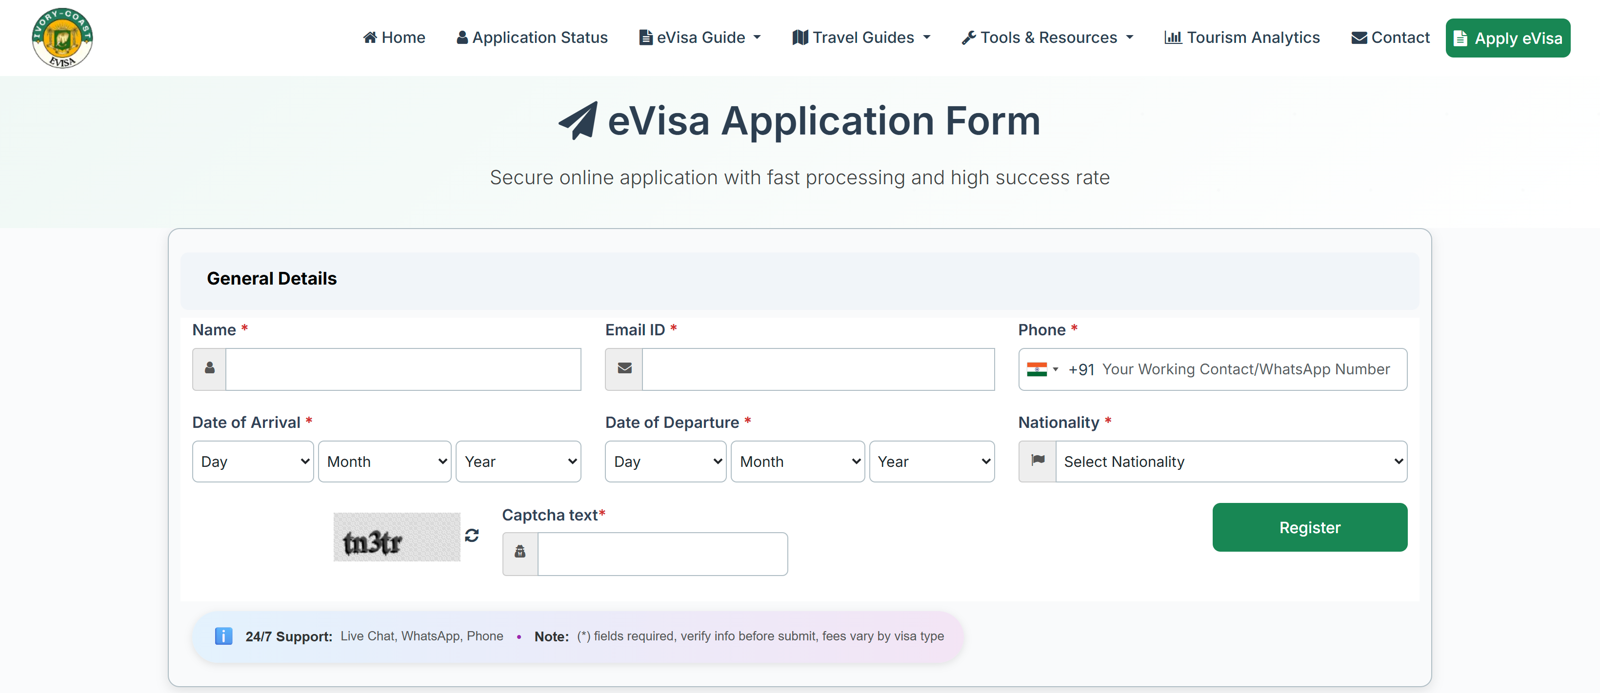Click the paper plane title icon
The height and width of the screenshot is (693, 1600).
578,121
